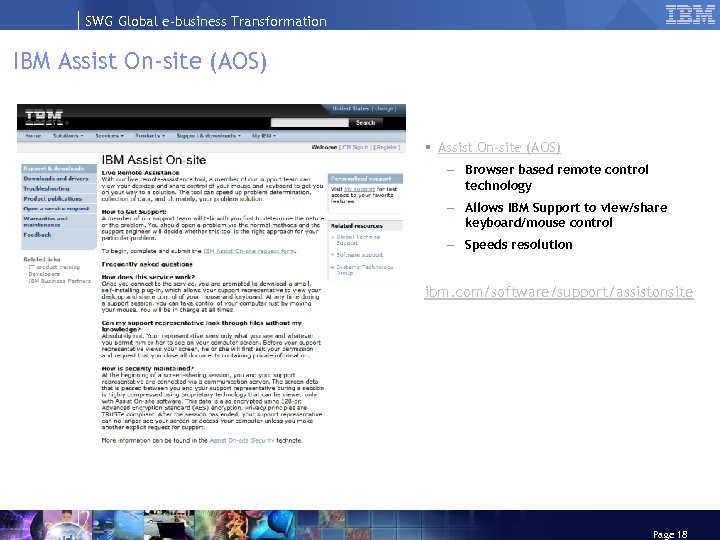Click the search input field on the webpage
The width and height of the screenshot is (720, 540).
[x=309, y=123]
